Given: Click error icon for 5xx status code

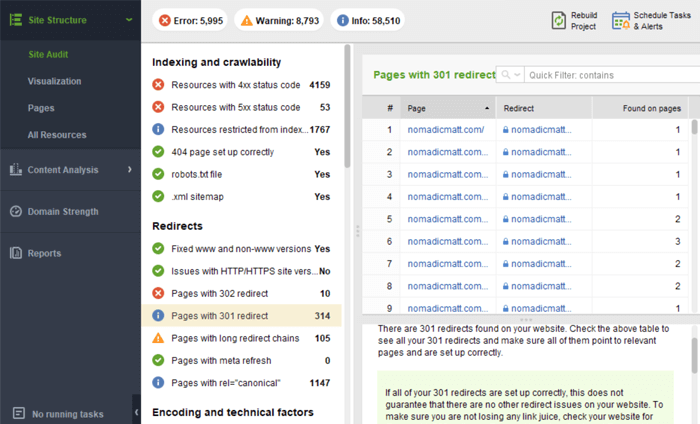Looking at the screenshot, I should click(158, 107).
